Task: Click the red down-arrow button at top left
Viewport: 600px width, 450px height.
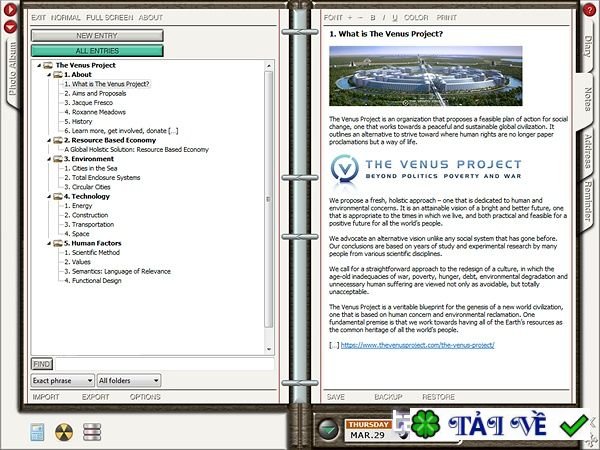Action: click(10, 26)
